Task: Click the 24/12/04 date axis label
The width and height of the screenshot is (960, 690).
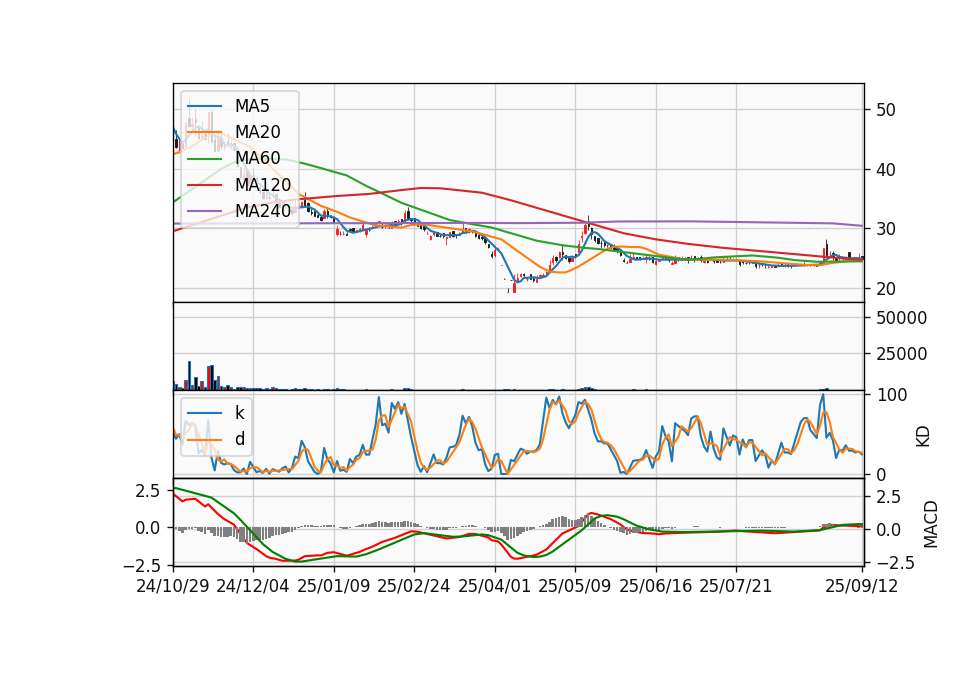Action: tap(253, 586)
